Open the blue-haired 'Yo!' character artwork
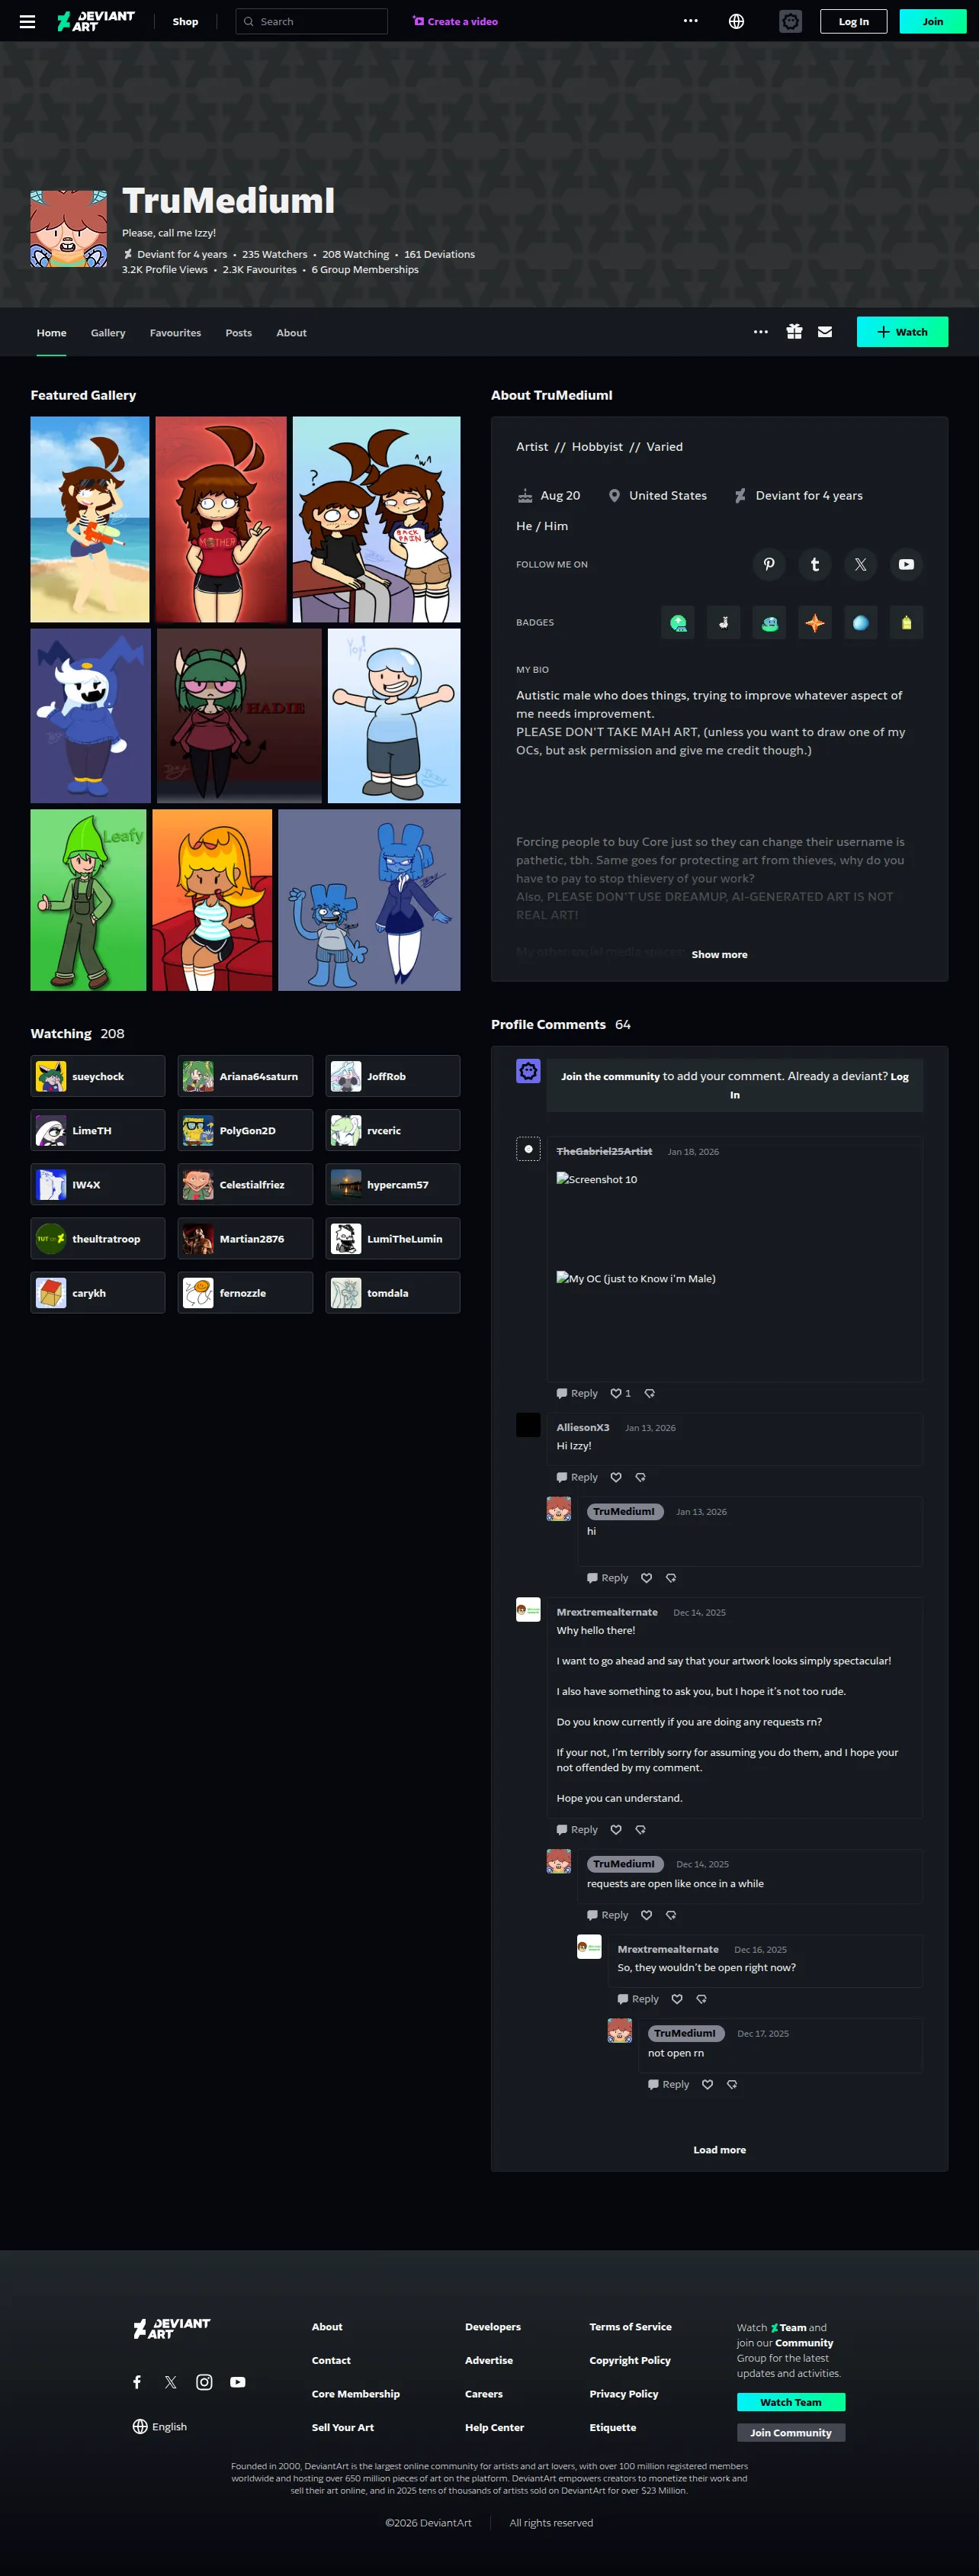This screenshot has width=979, height=2576. click(394, 715)
